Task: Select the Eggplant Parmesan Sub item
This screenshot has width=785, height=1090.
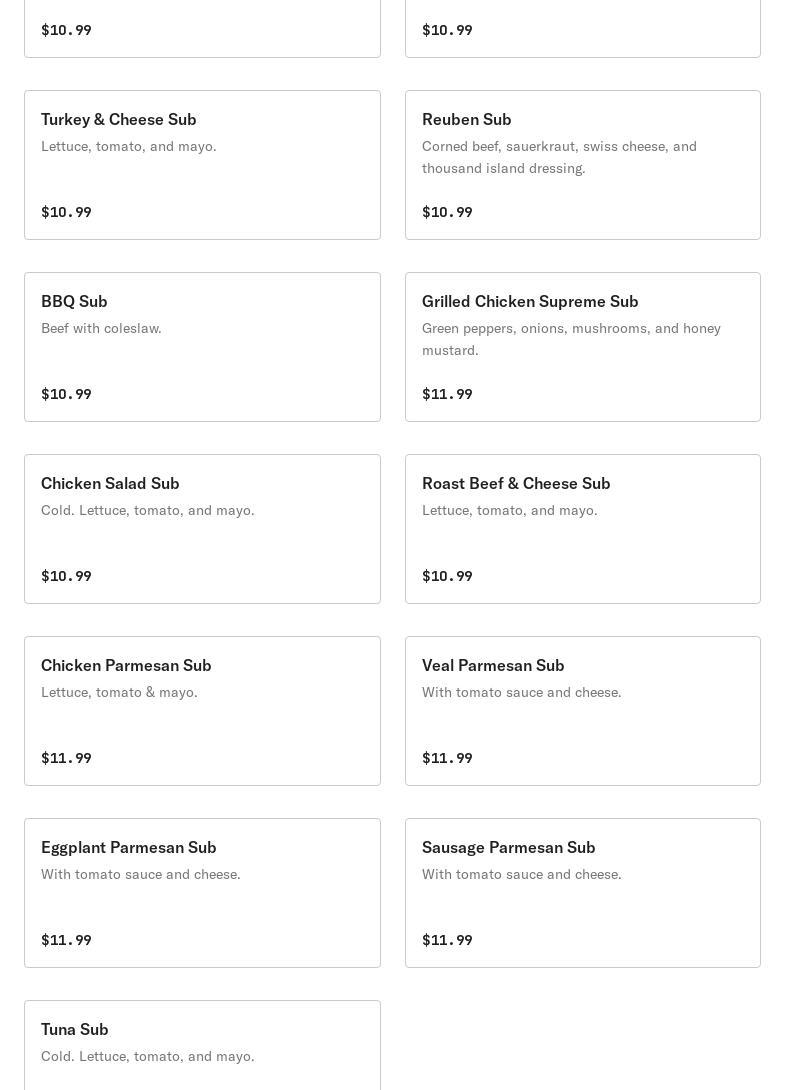Action: pyautogui.click(x=202, y=893)
